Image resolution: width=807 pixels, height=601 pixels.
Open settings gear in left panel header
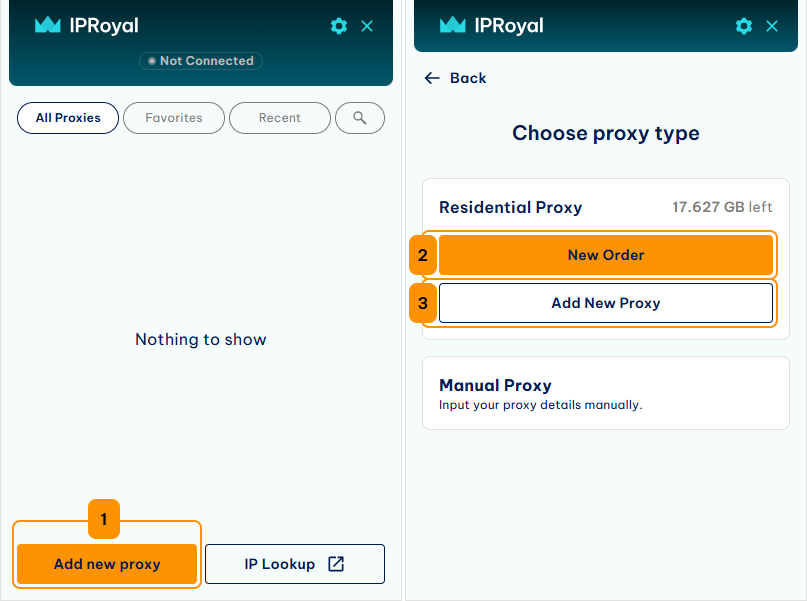point(339,26)
